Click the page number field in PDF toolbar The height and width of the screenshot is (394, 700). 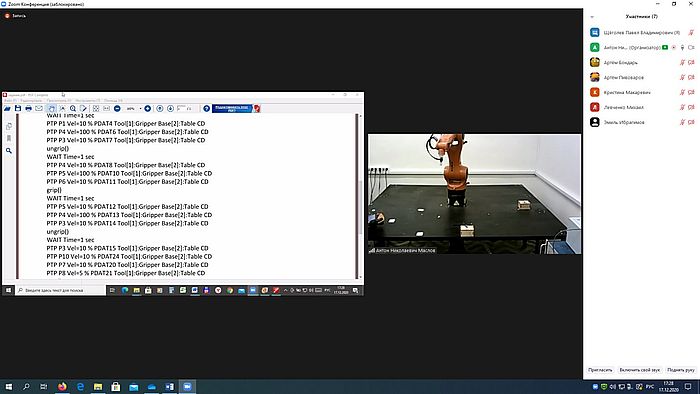click(x=181, y=108)
